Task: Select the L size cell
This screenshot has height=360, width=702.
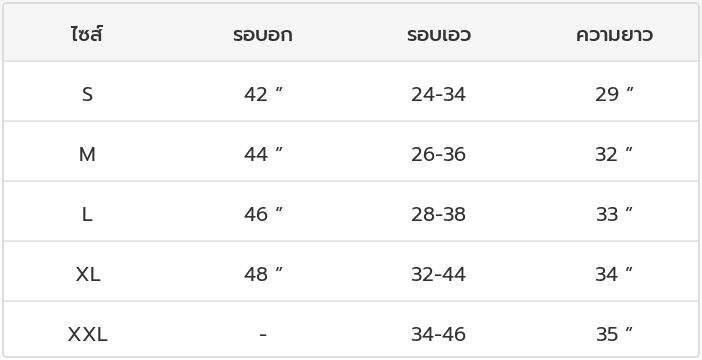Action: click(x=87, y=214)
